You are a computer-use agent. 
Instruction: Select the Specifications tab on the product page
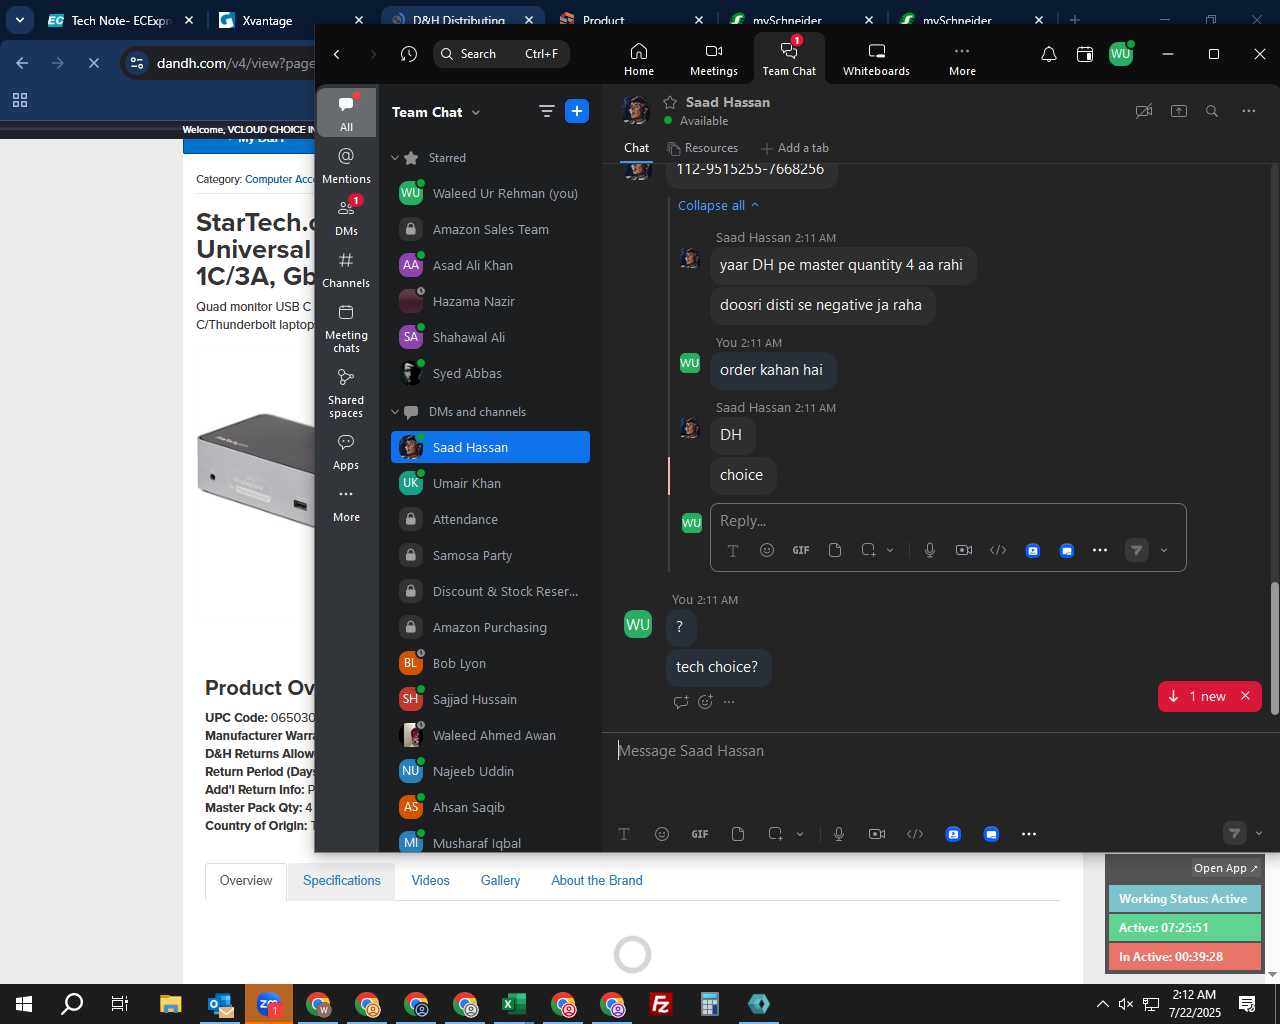[342, 881]
